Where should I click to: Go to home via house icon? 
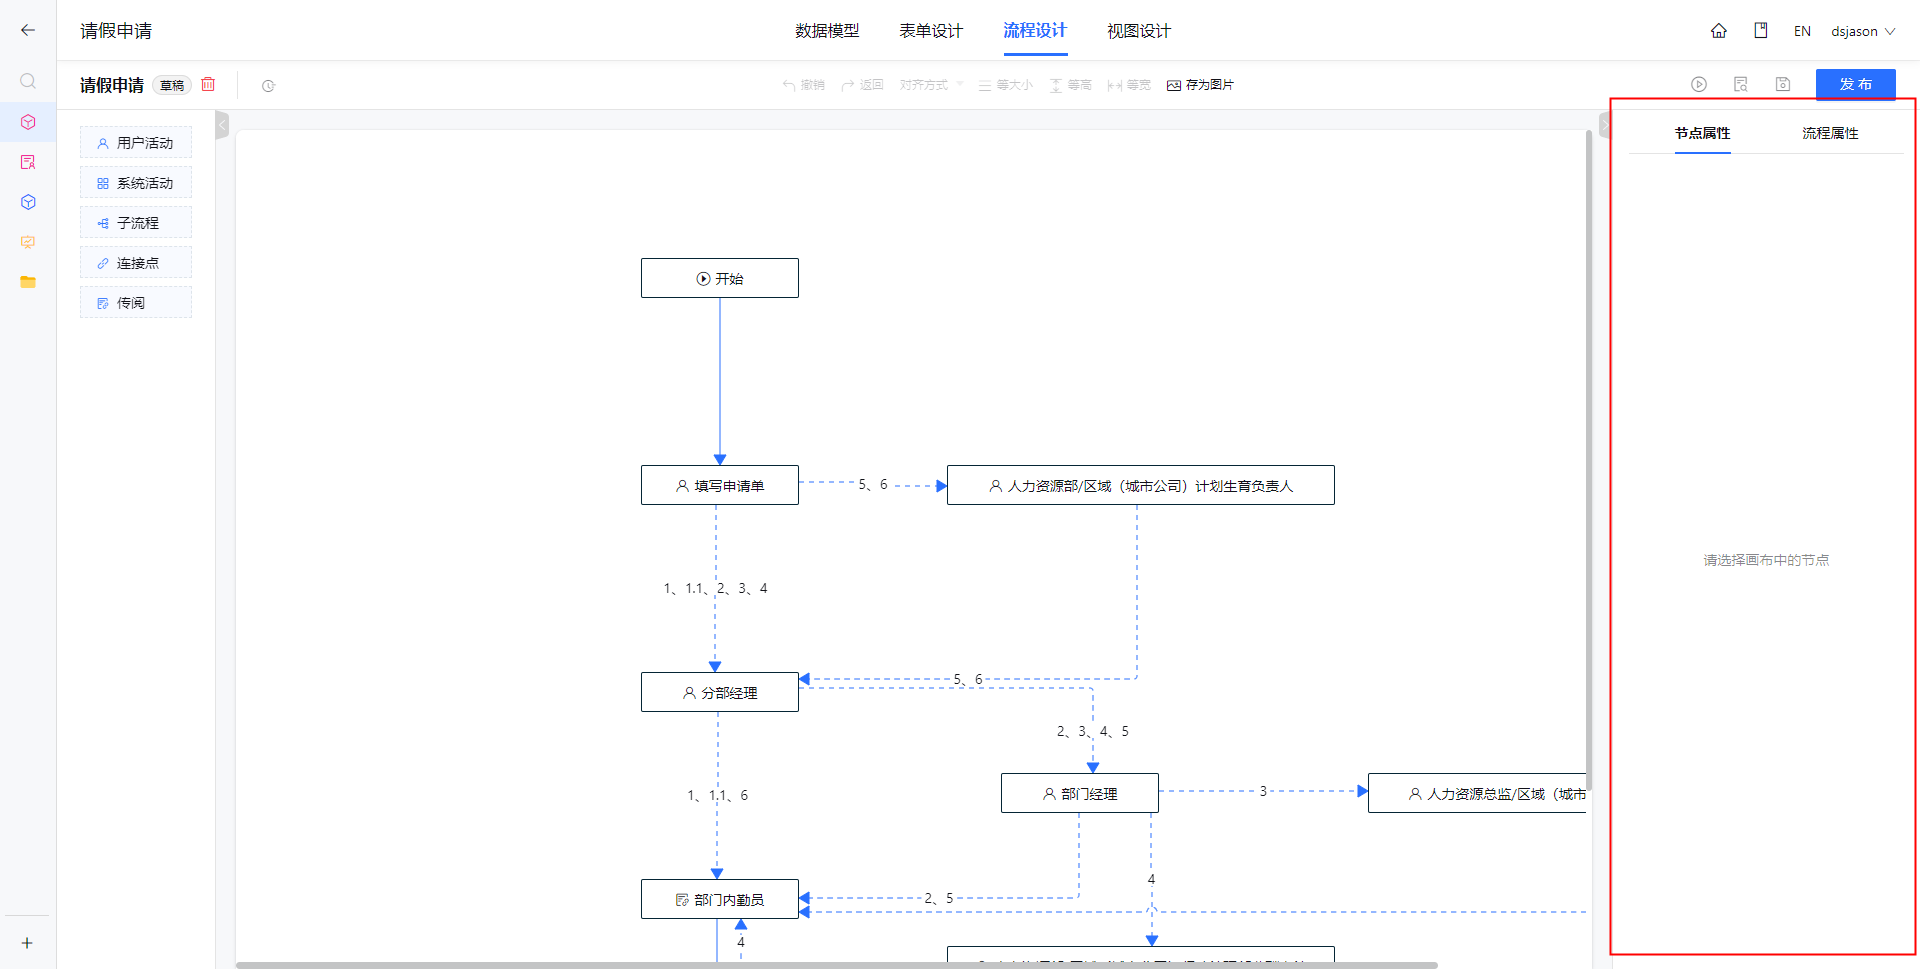coord(1719,31)
